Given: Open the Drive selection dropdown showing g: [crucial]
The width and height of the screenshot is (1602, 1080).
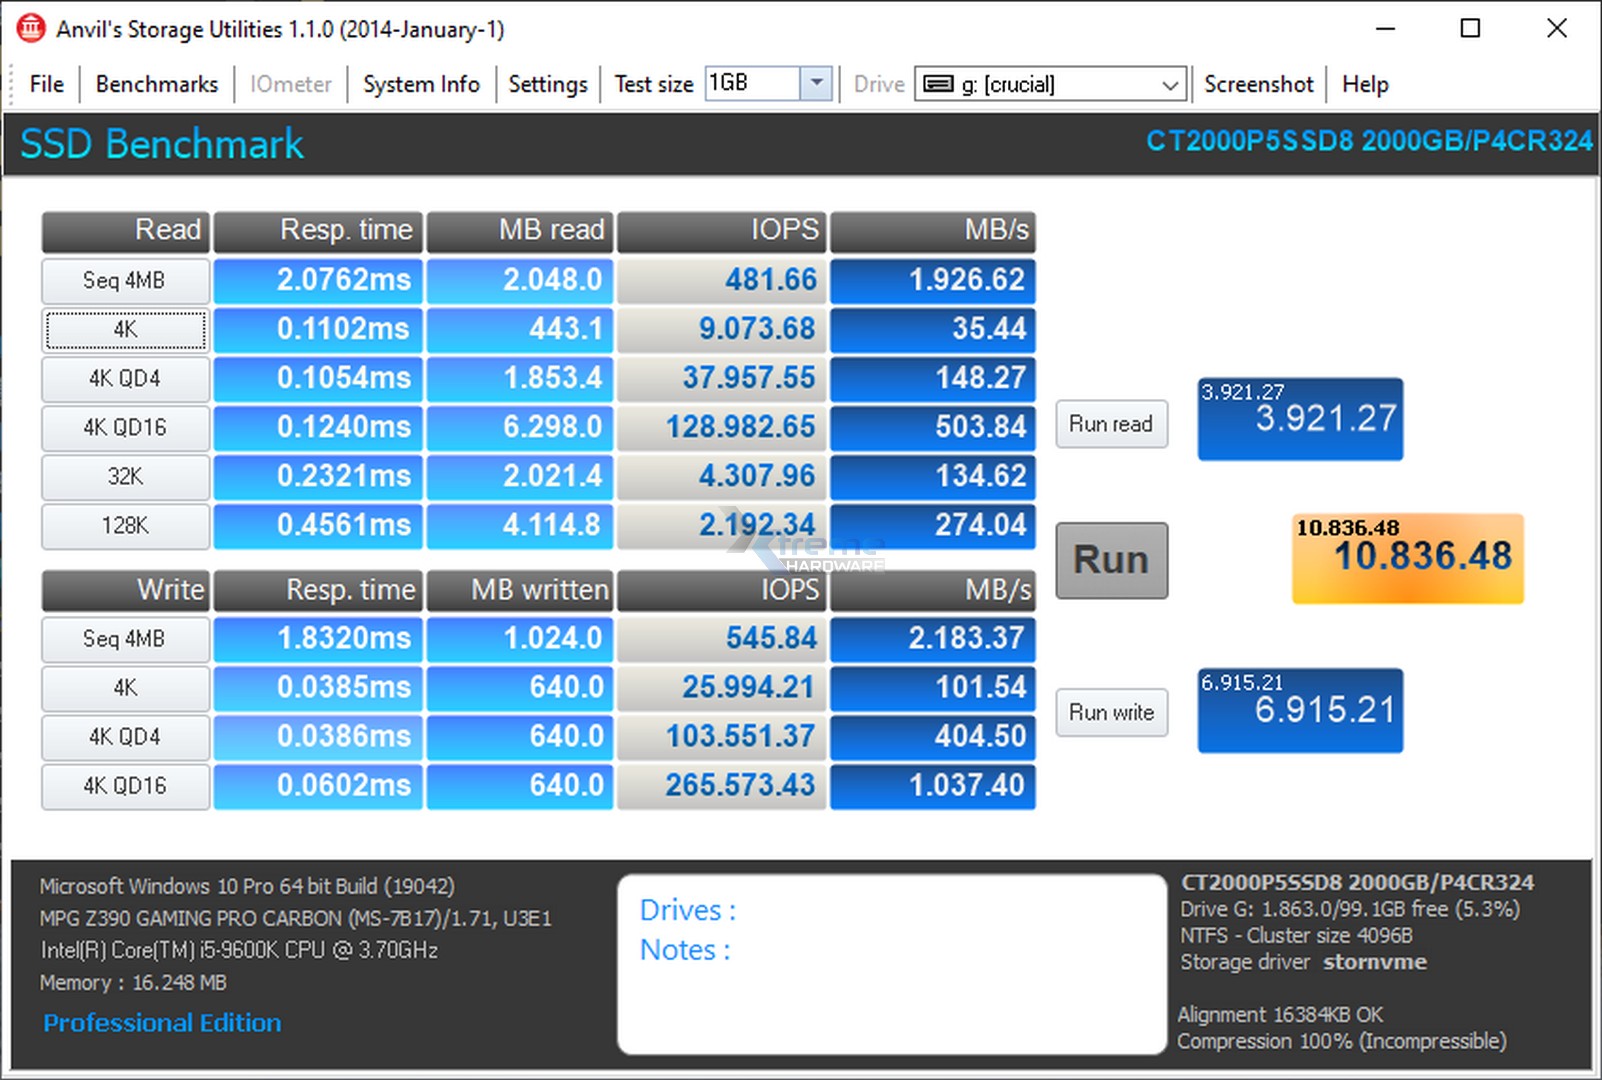Looking at the screenshot, I should (1169, 84).
